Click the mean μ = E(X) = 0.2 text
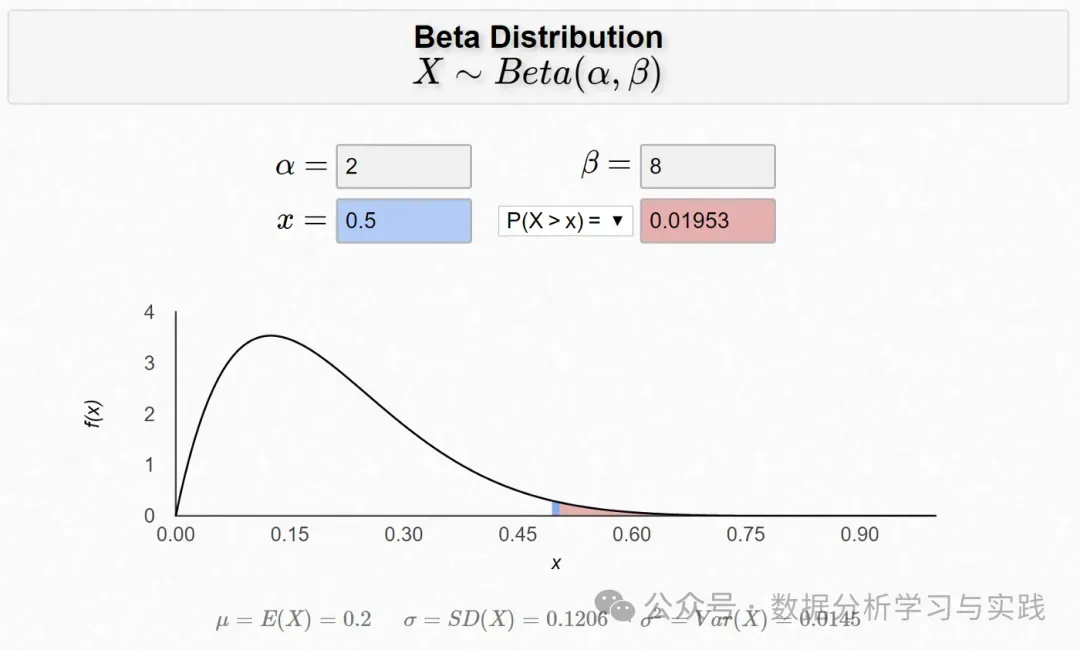 coord(293,620)
